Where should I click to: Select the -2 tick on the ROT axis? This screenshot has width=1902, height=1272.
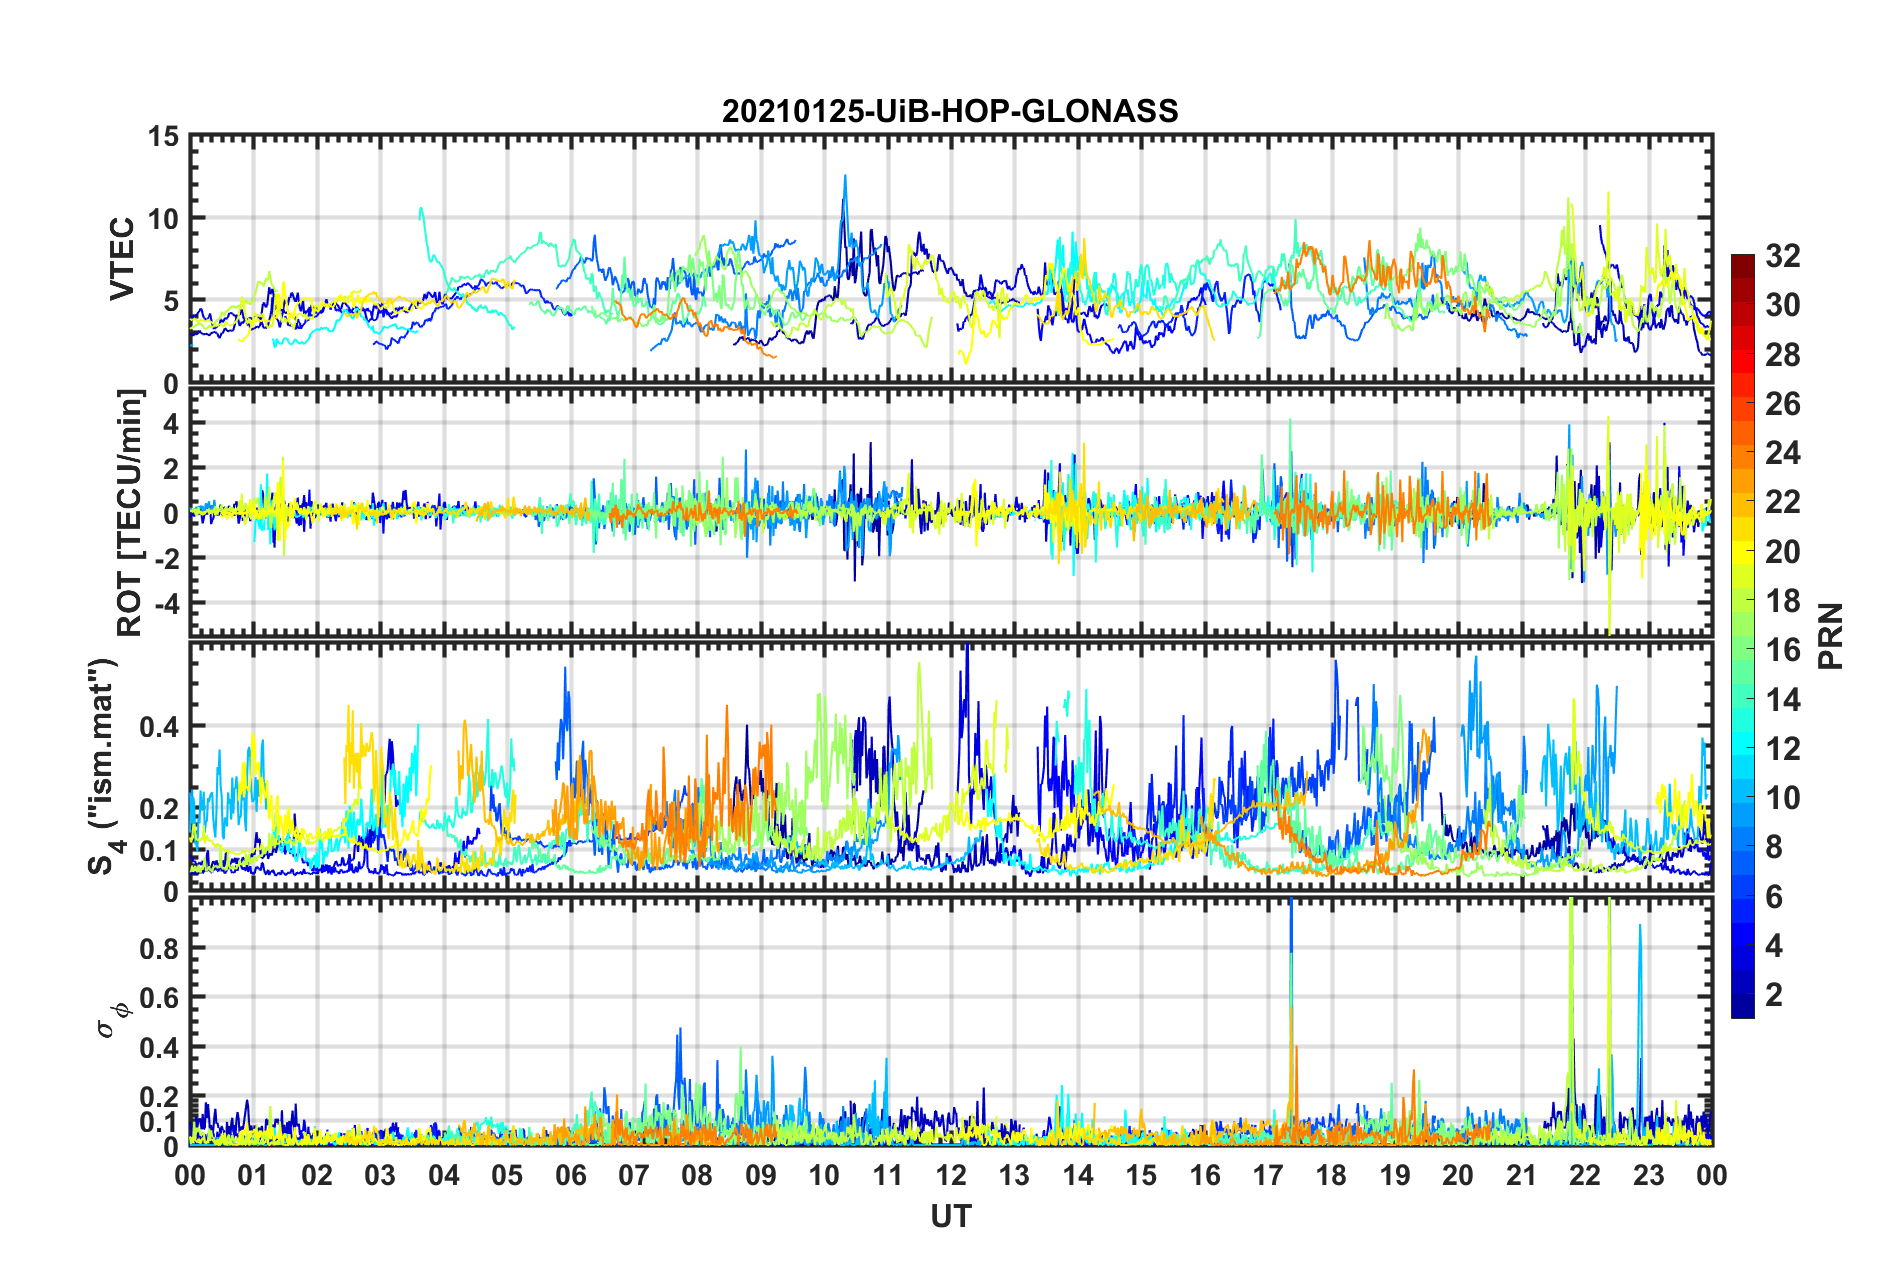coord(168,558)
